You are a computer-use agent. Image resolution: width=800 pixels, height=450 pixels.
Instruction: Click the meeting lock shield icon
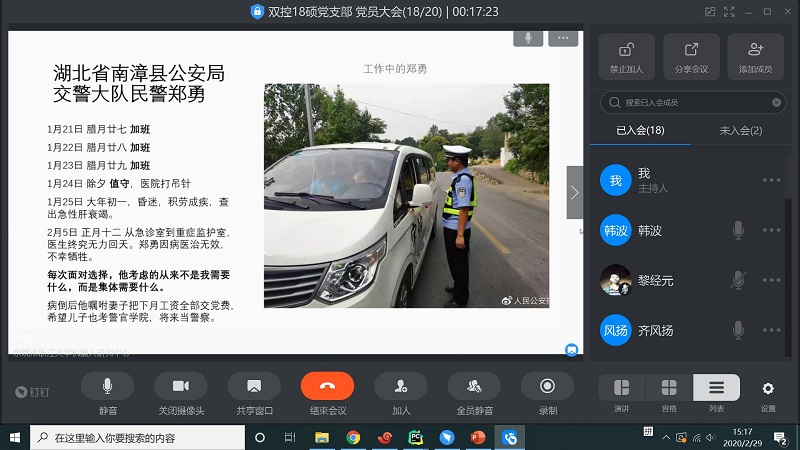(x=257, y=11)
